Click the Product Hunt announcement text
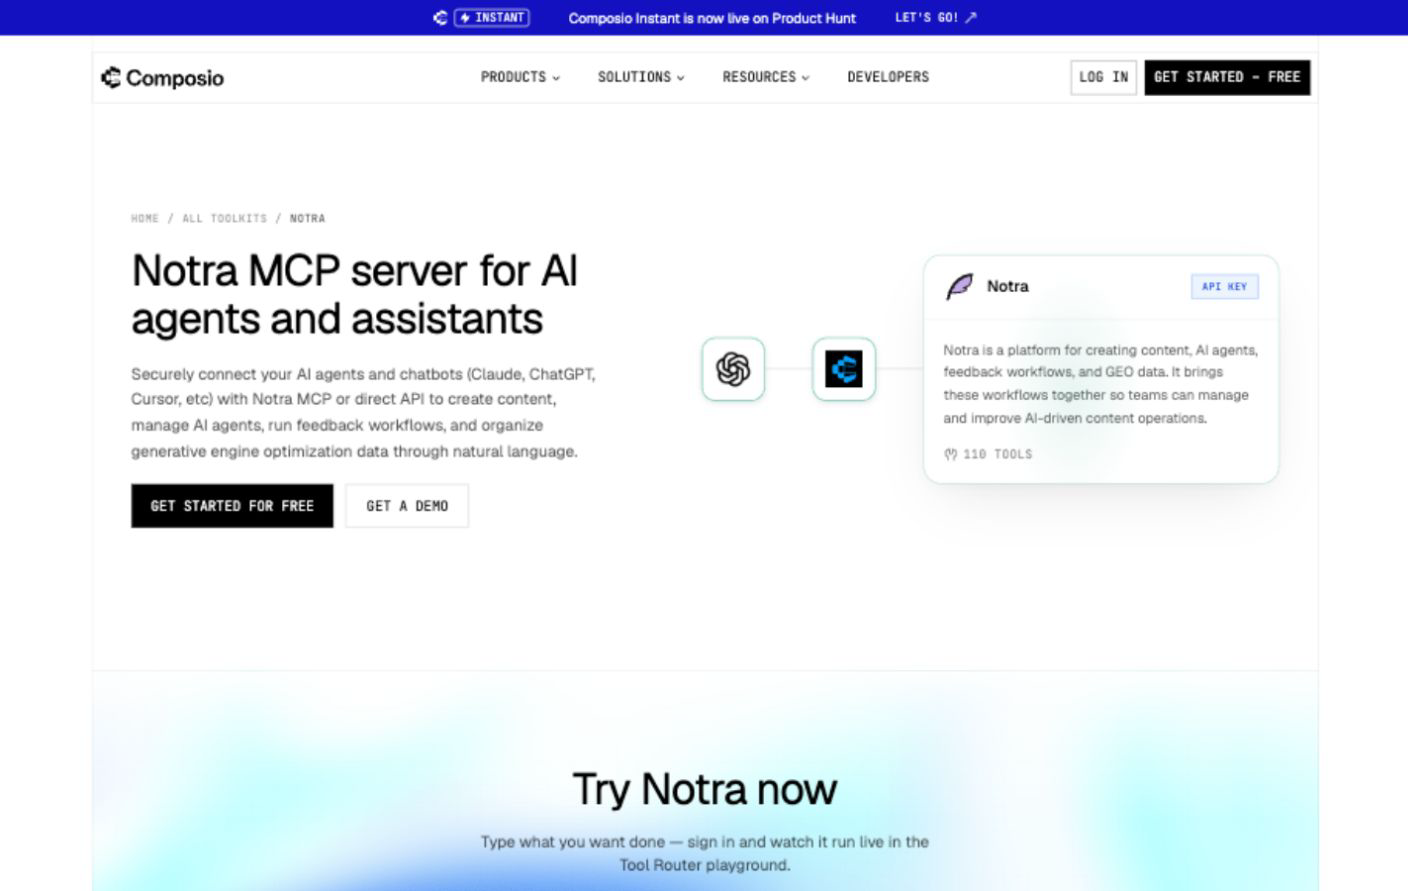The width and height of the screenshot is (1408, 891). (x=712, y=18)
